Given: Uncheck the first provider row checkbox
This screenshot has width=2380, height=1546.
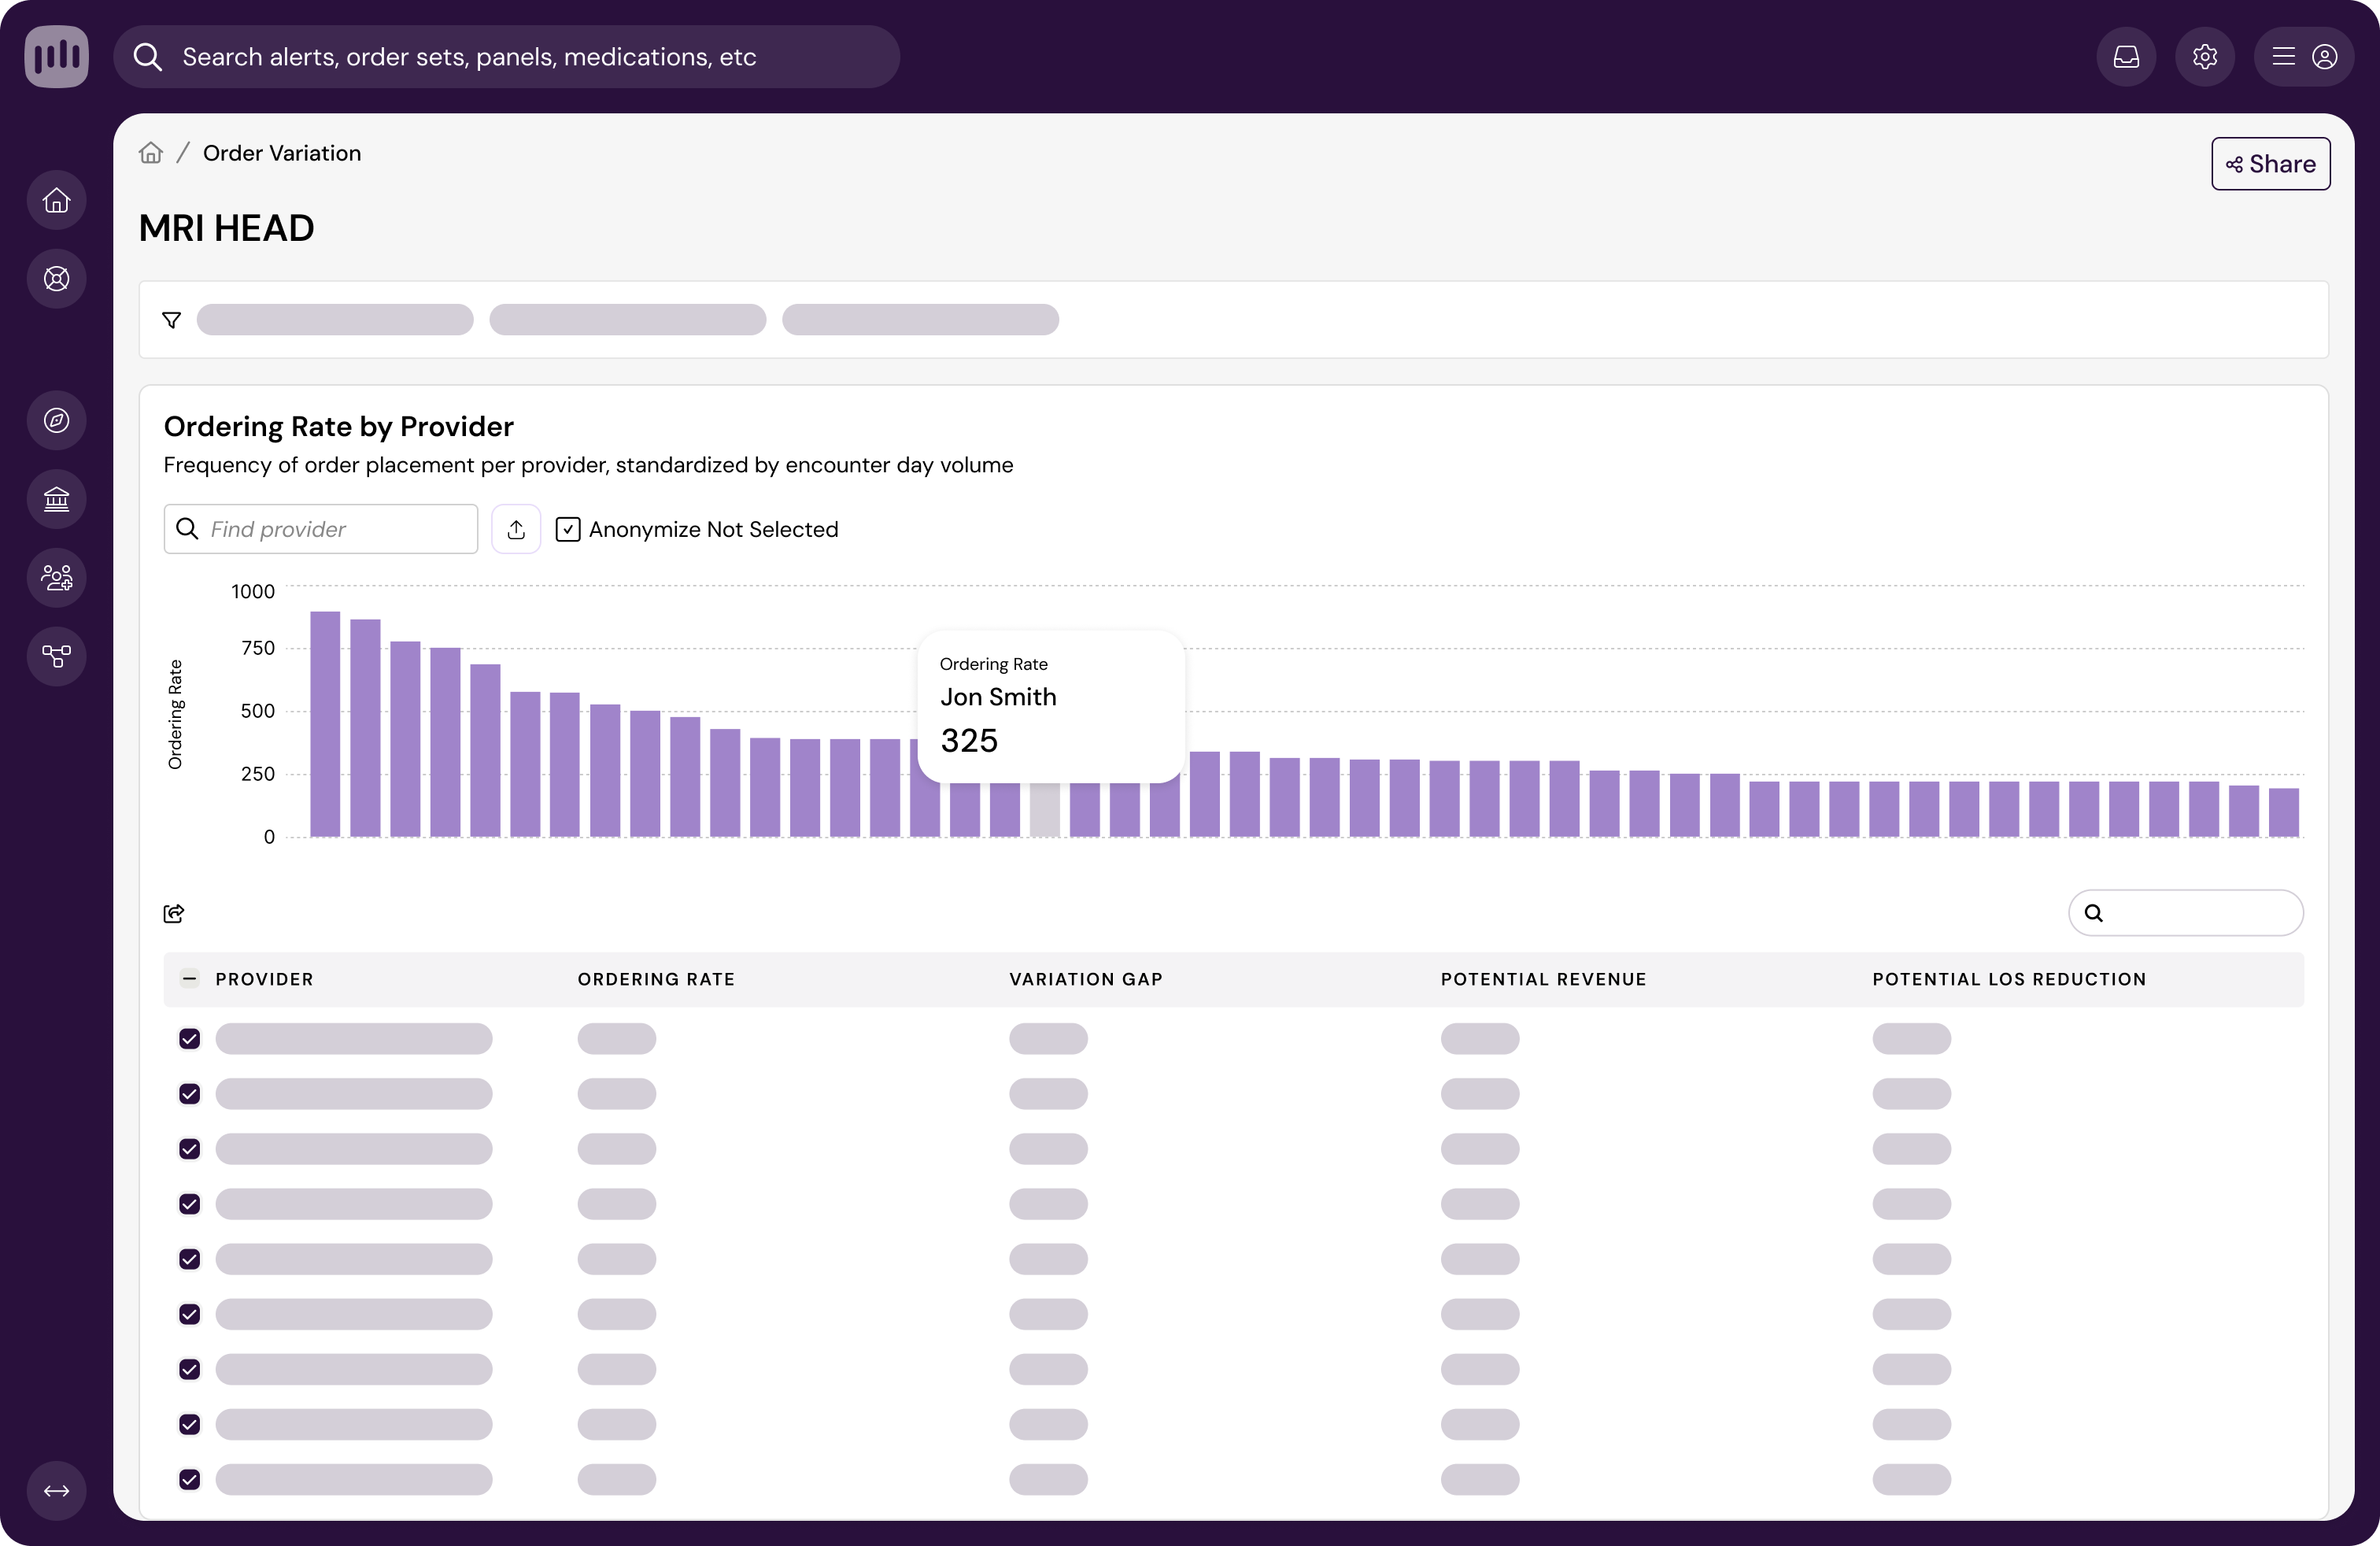Looking at the screenshot, I should 190,1039.
